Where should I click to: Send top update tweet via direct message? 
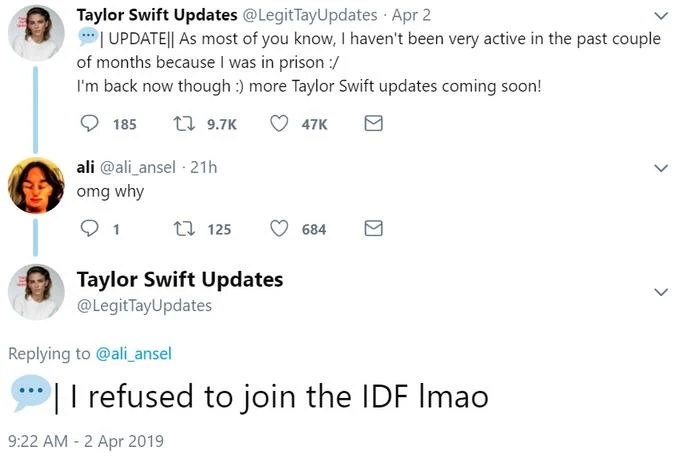[x=372, y=124]
